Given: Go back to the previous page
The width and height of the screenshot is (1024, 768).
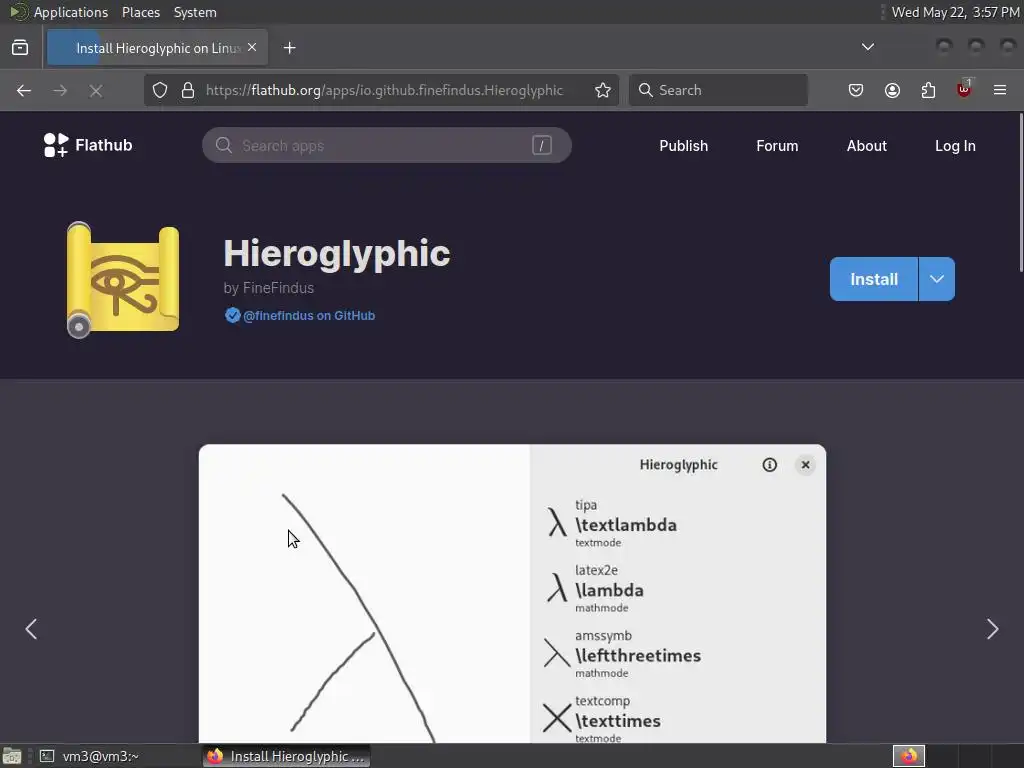Looking at the screenshot, I should pyautogui.click(x=24, y=90).
